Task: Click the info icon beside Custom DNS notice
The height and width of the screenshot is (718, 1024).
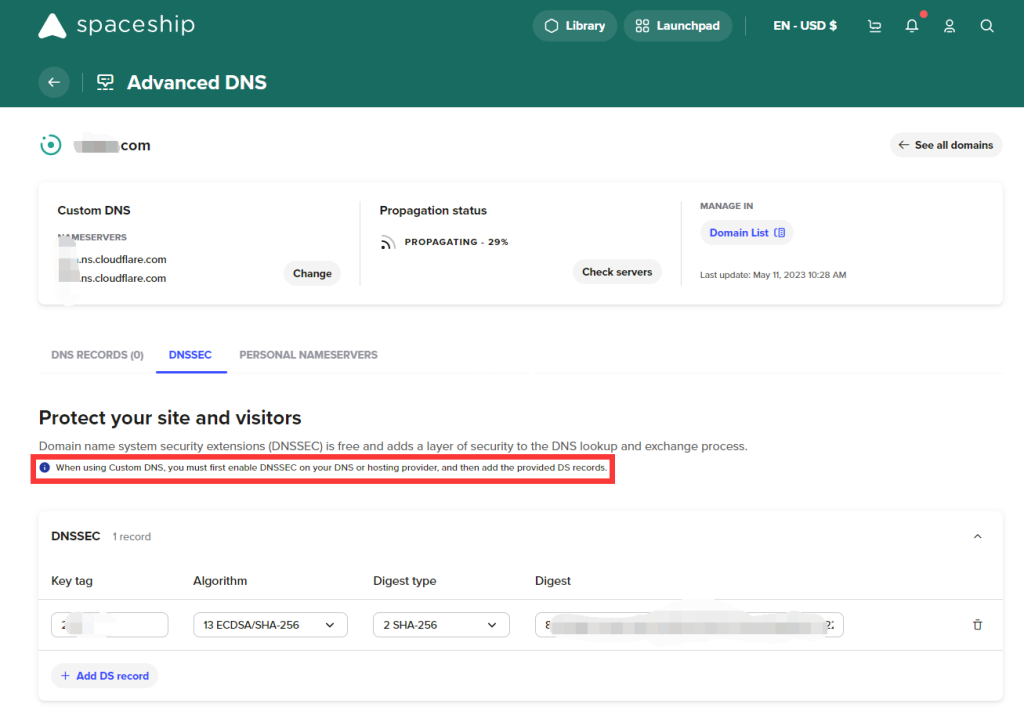Action: 44,467
